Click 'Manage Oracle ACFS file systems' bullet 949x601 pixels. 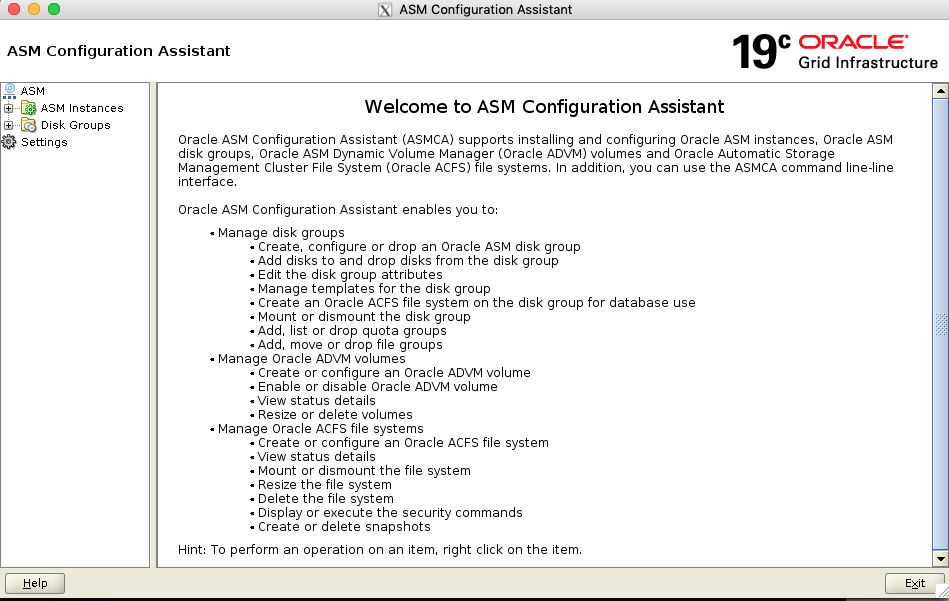321,428
